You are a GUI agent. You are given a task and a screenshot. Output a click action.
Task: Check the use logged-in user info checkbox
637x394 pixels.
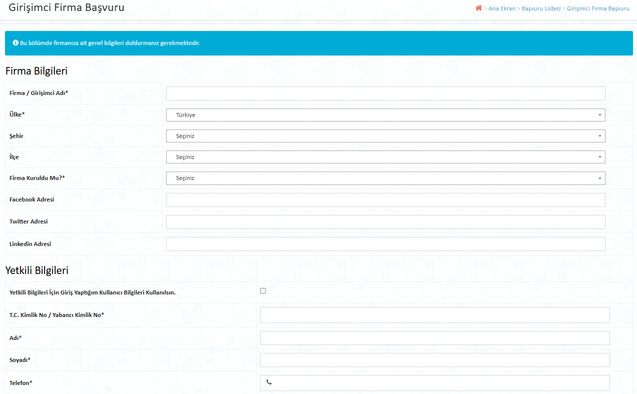coord(263,291)
